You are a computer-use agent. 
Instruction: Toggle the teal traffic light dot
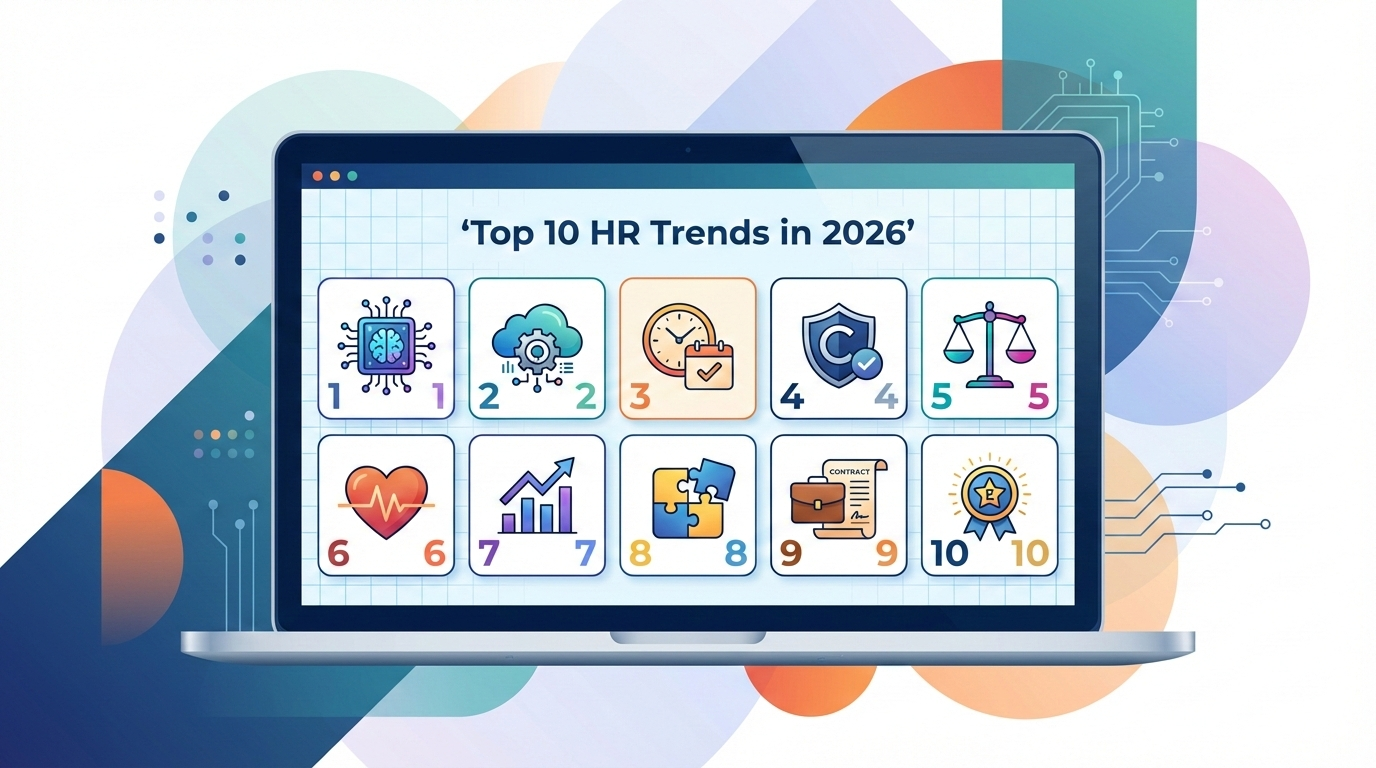click(x=352, y=175)
